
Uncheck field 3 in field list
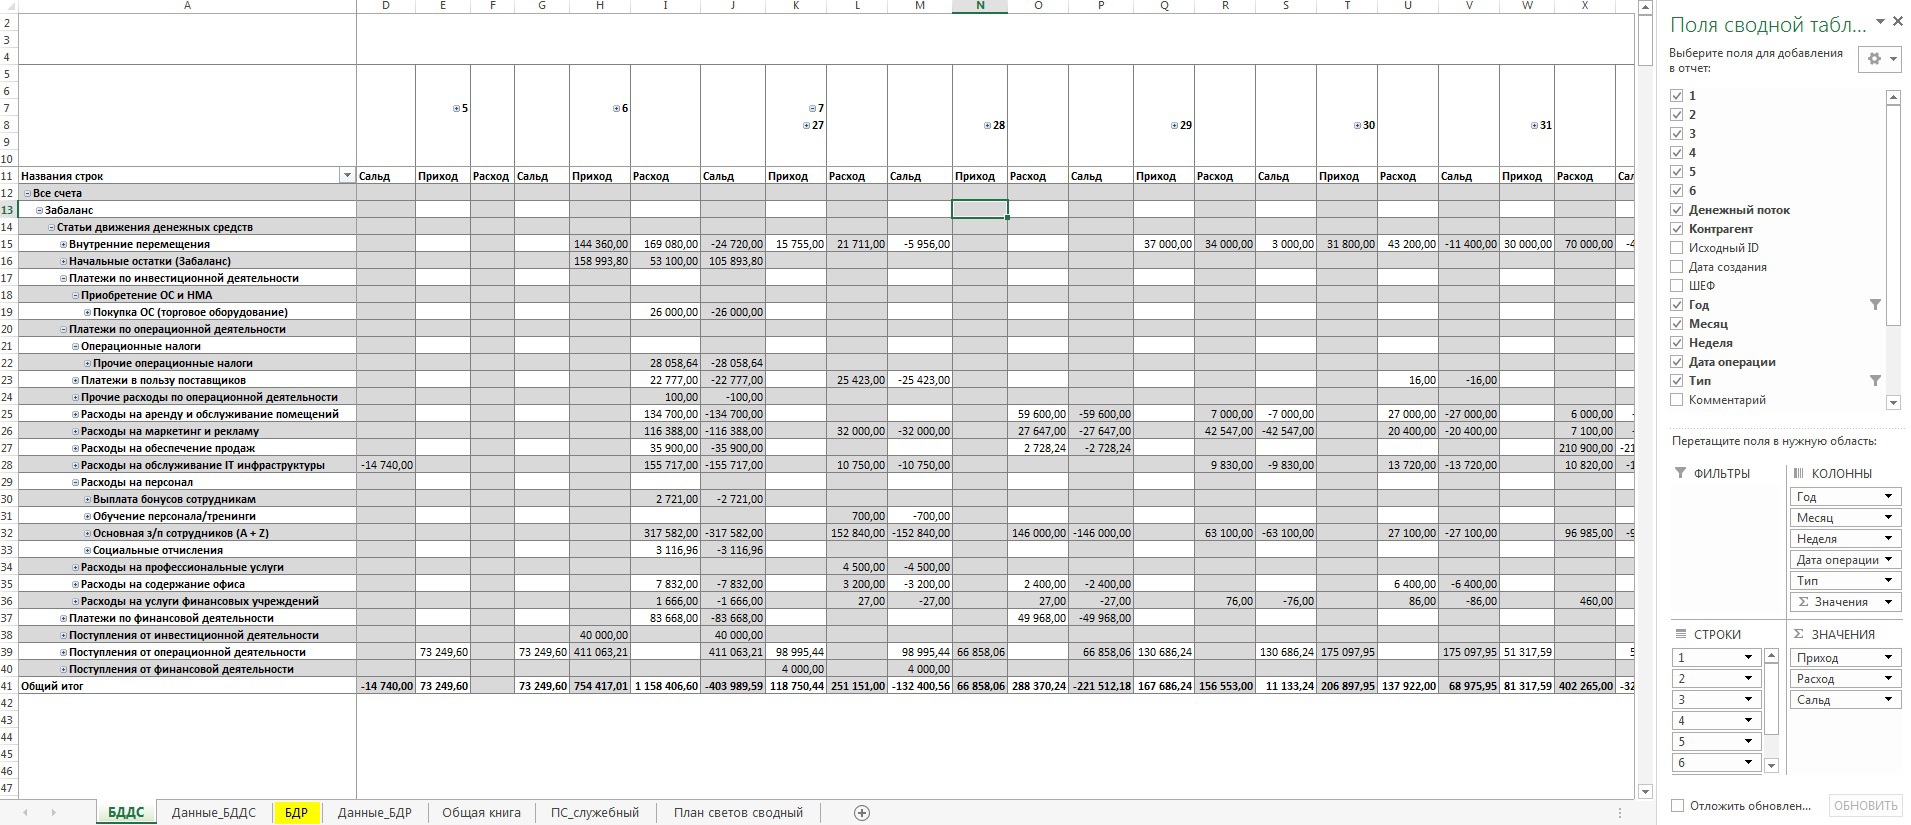point(1677,134)
